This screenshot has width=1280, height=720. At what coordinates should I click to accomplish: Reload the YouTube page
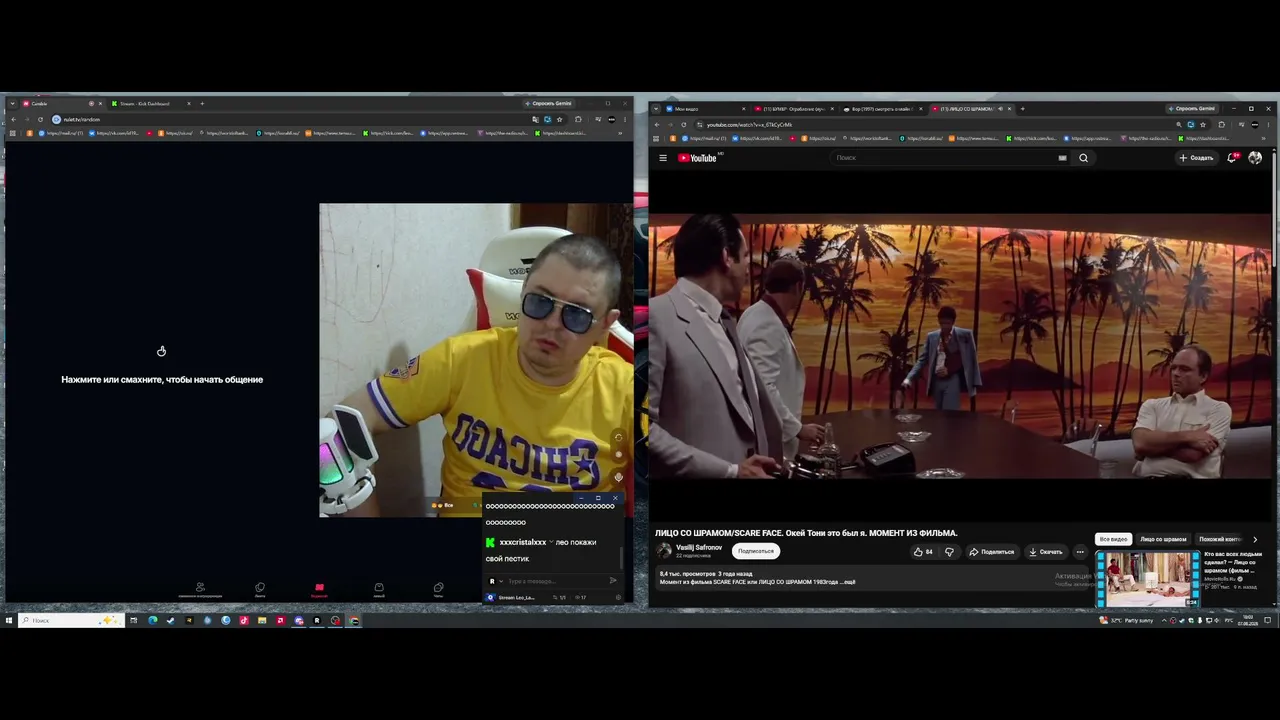click(684, 125)
